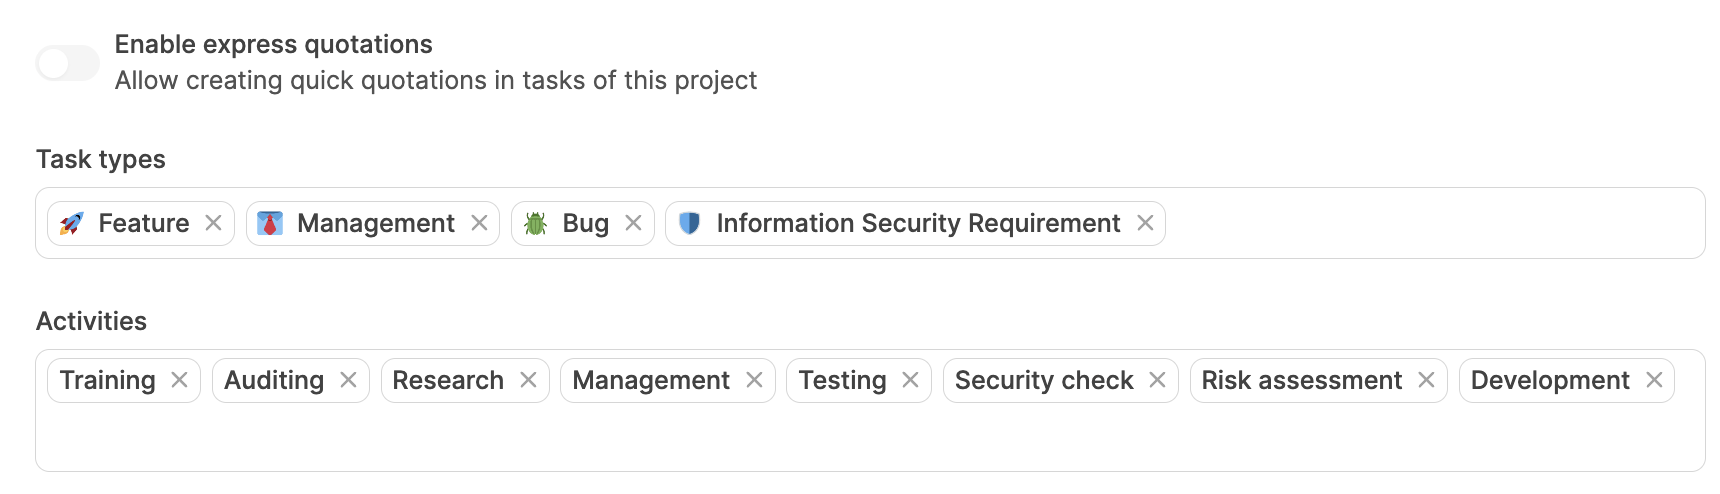Click empty space in Task types field
Screen dimensions: 1720x494
[1430, 223]
